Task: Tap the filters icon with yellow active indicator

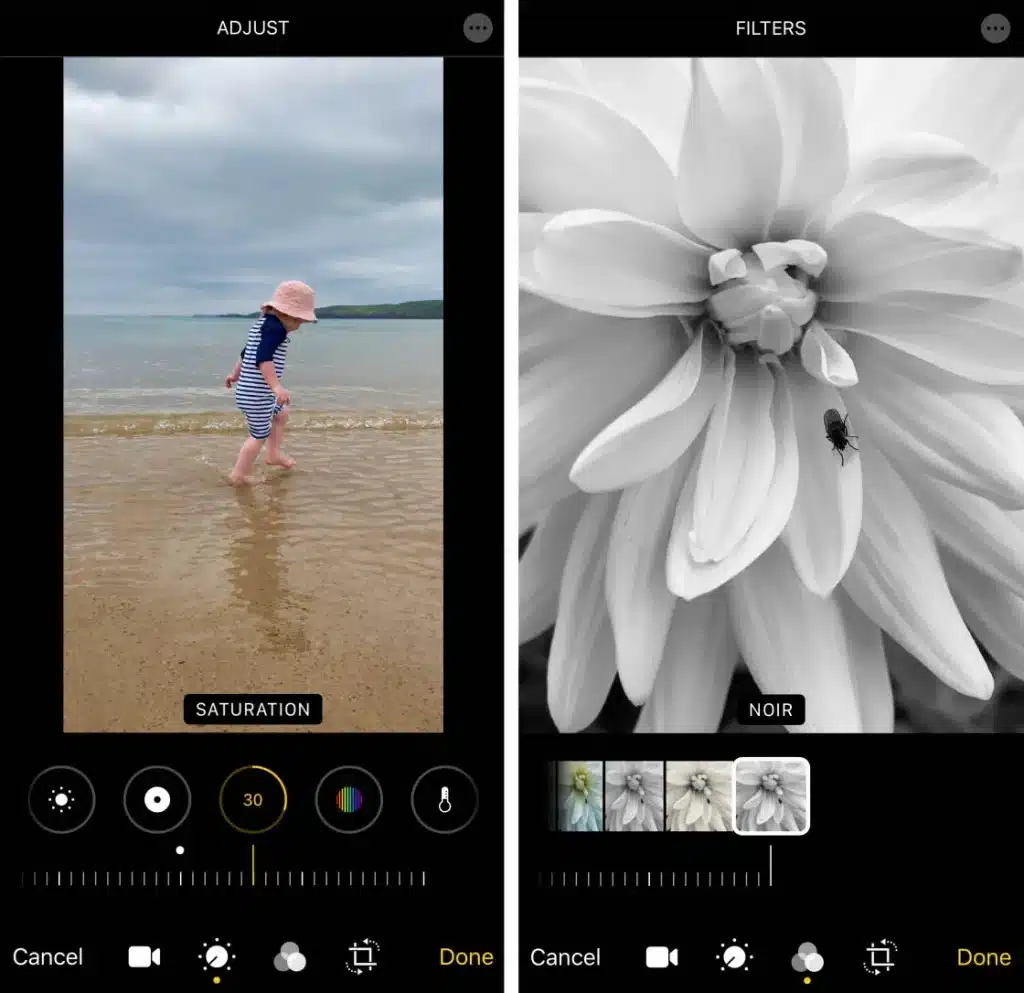Action: tap(806, 957)
